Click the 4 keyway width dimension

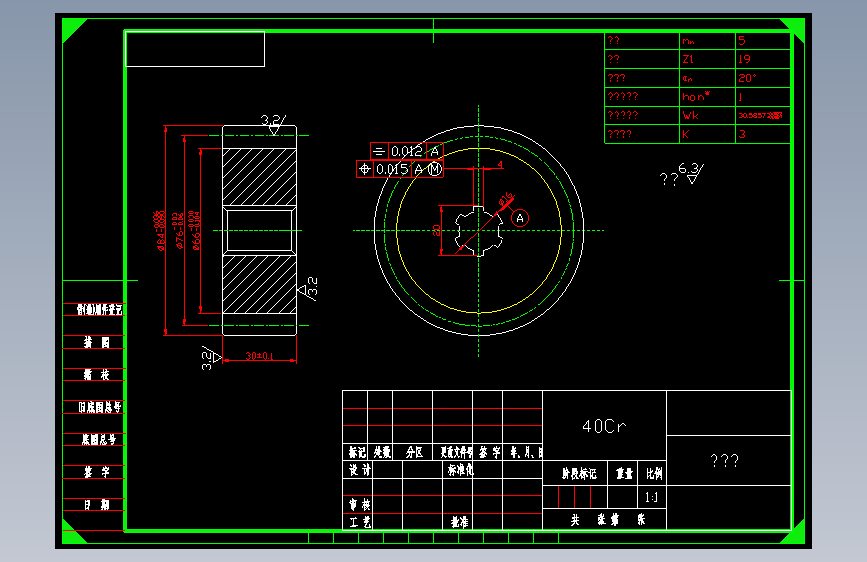click(500, 164)
